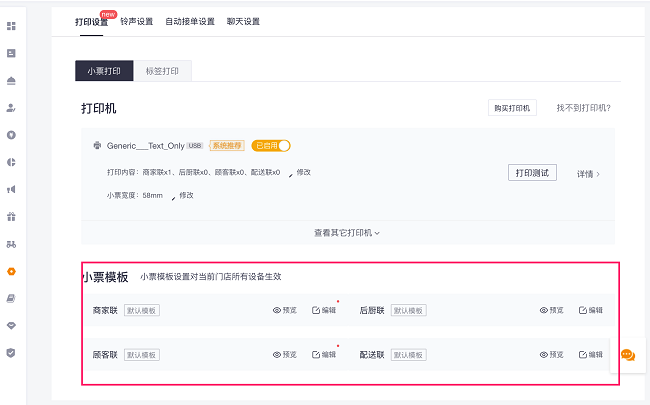
Task: Open the 自动接单设置 tab
Action: (190, 21)
